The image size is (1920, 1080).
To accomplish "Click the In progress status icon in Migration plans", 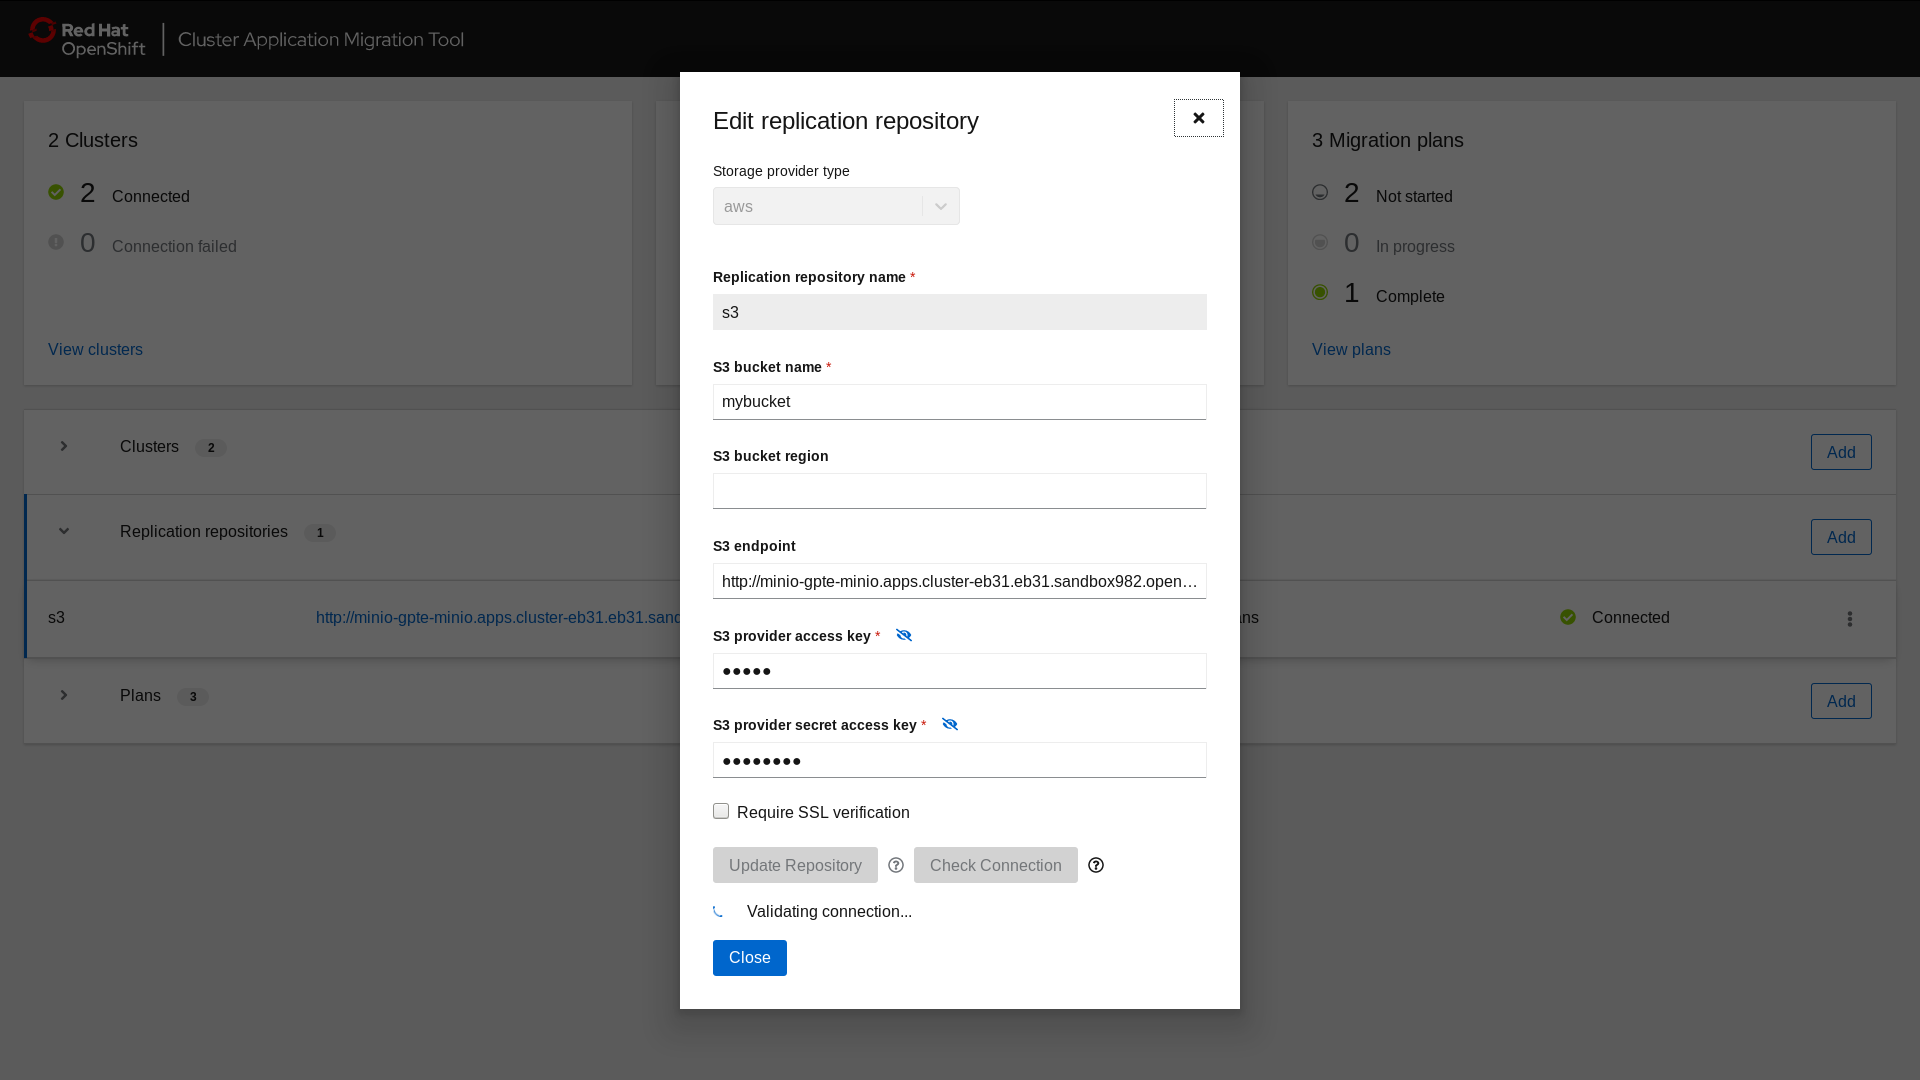I will pyautogui.click(x=1320, y=242).
